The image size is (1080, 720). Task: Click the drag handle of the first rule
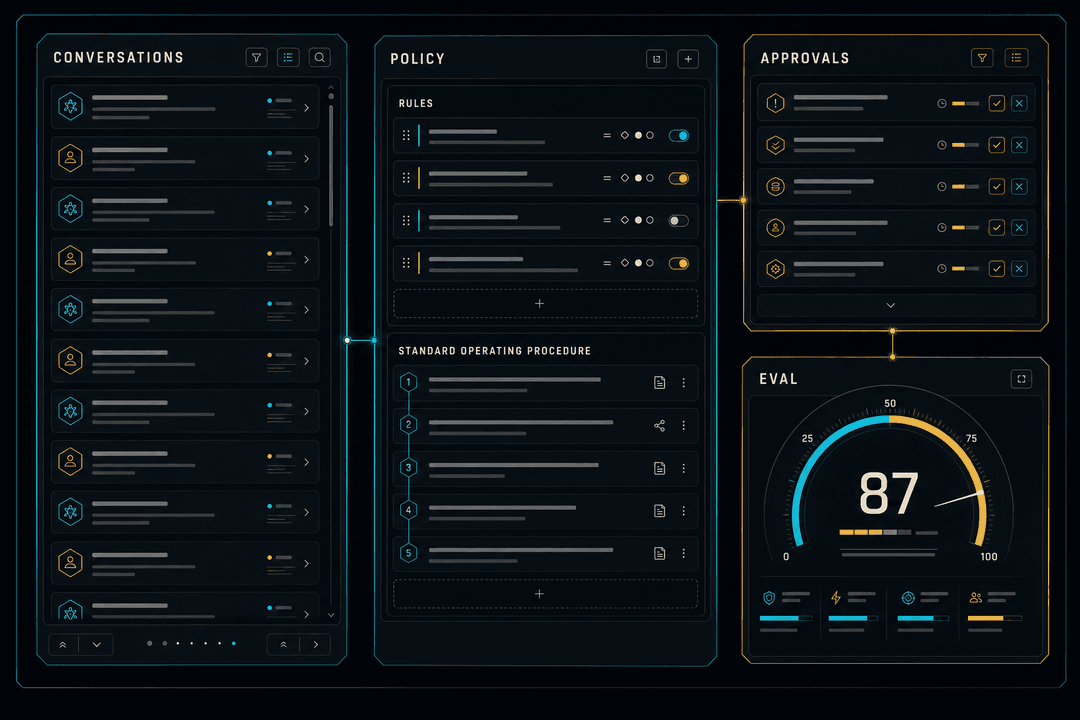coord(406,136)
